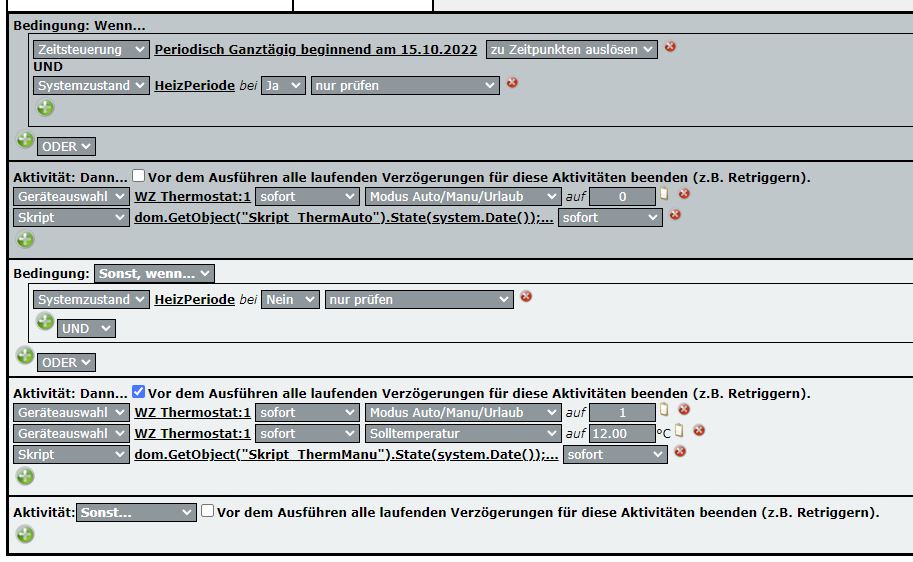
Task: Click Modus value field showing 1
Action: 622,413
